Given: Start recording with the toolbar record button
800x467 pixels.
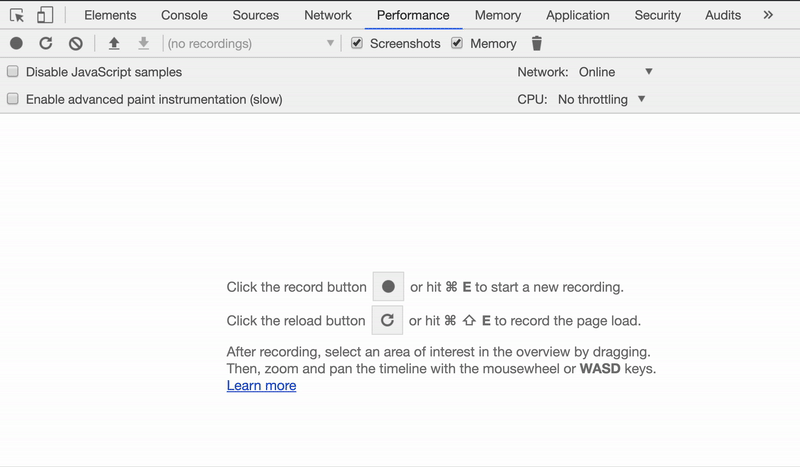Looking at the screenshot, I should (16, 43).
